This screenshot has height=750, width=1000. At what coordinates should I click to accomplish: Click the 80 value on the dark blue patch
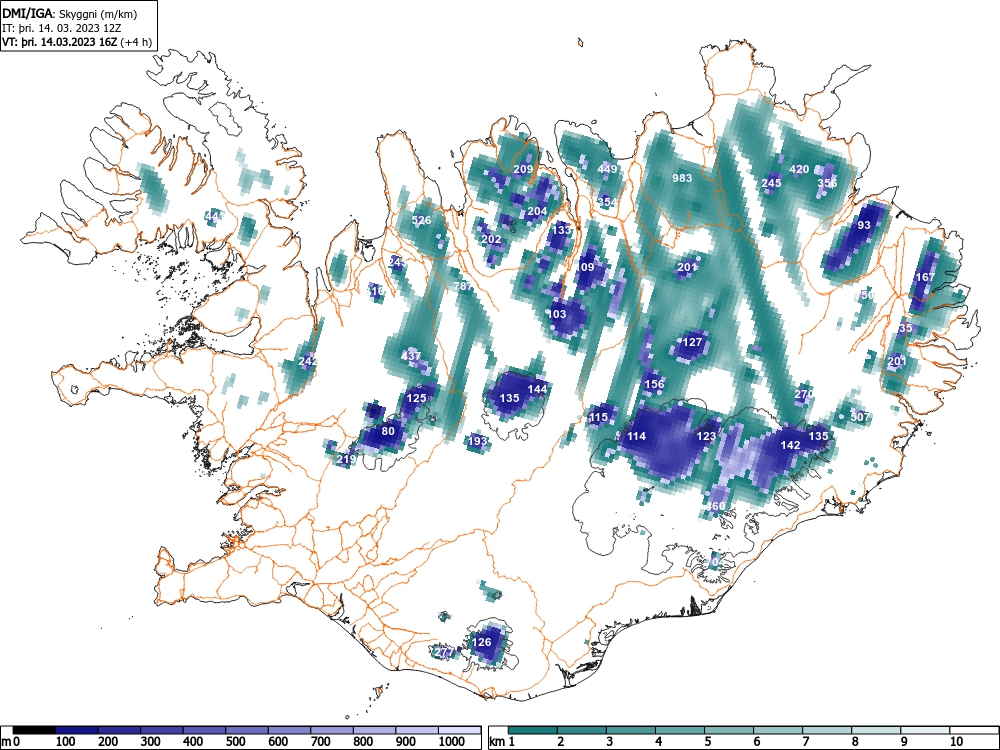(388, 430)
